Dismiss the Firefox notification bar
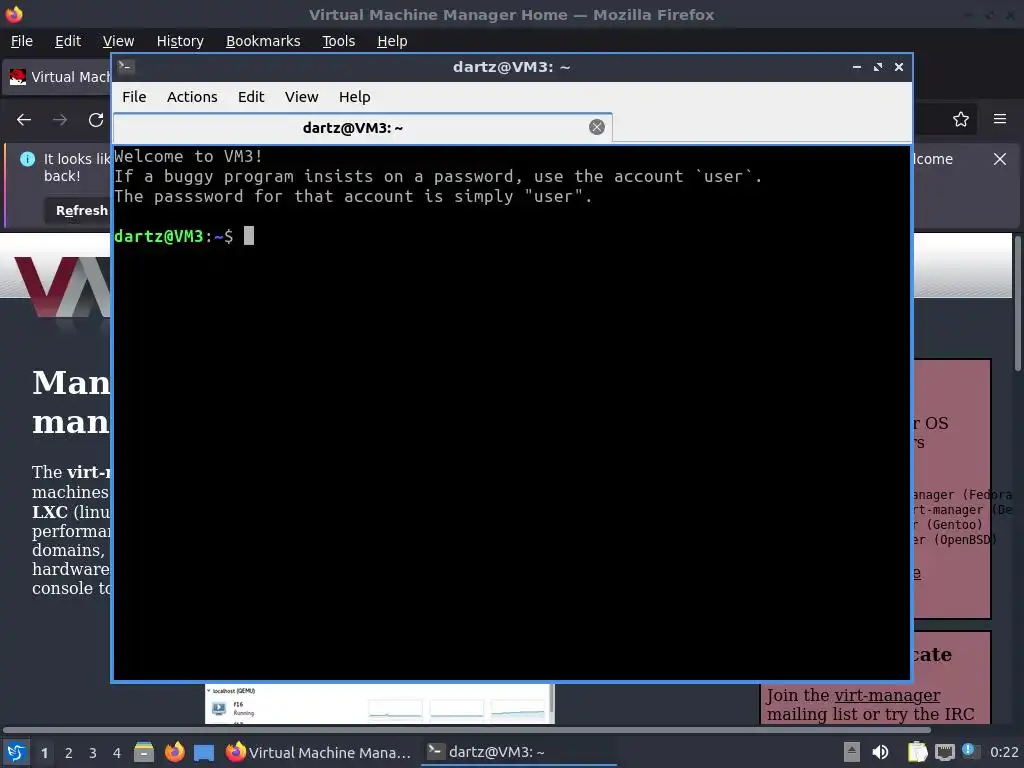The image size is (1024, 768). click(1000, 159)
